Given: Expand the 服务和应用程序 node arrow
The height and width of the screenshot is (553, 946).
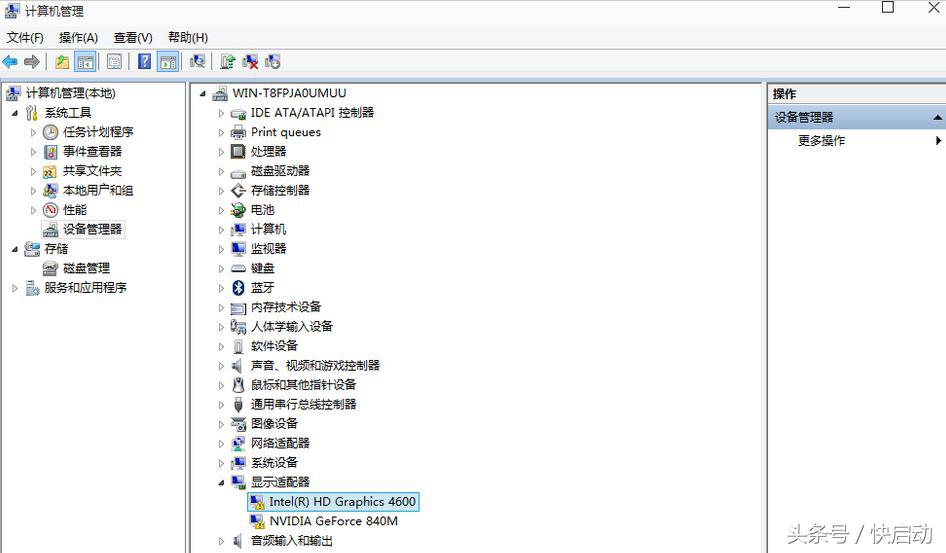Looking at the screenshot, I should (15, 288).
